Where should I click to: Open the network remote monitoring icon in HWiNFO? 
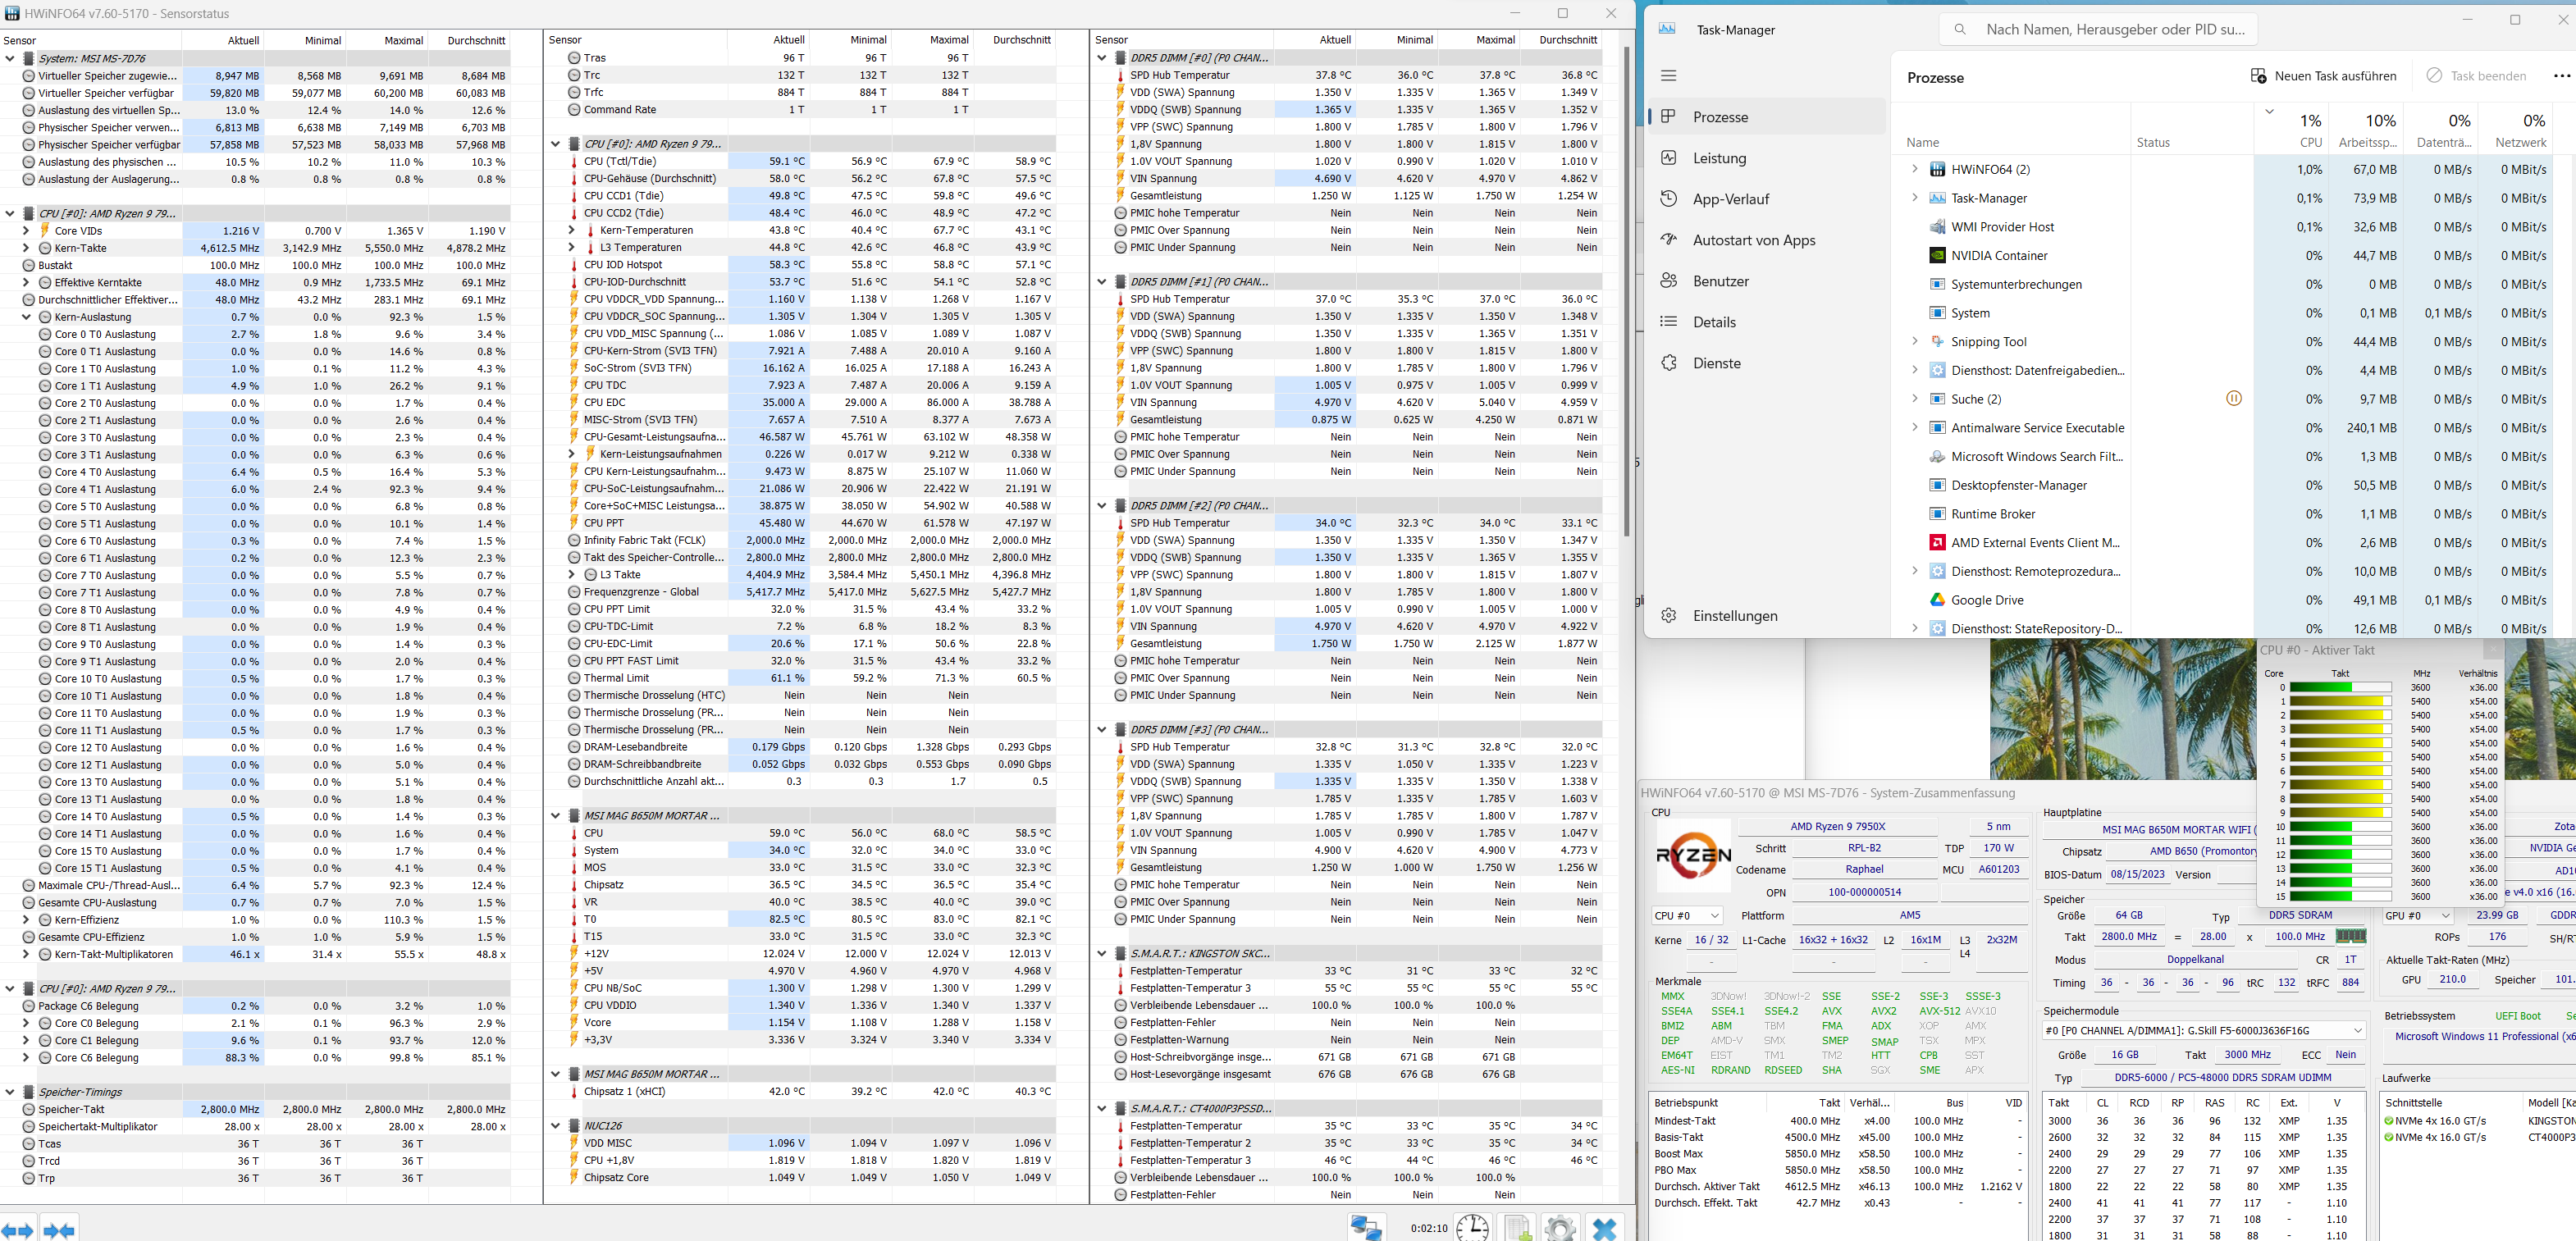(x=1366, y=1227)
